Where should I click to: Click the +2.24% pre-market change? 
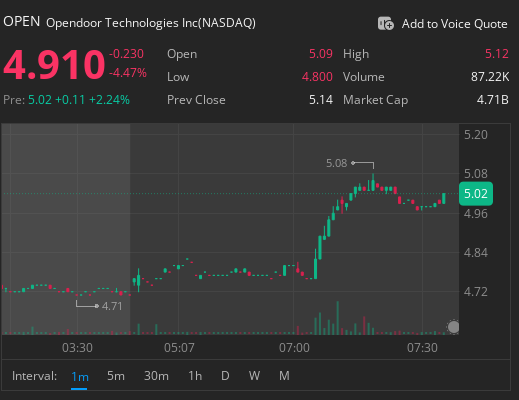(109, 100)
